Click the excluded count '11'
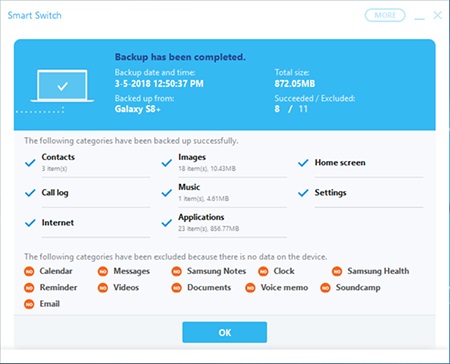The image size is (450, 364). (303, 109)
